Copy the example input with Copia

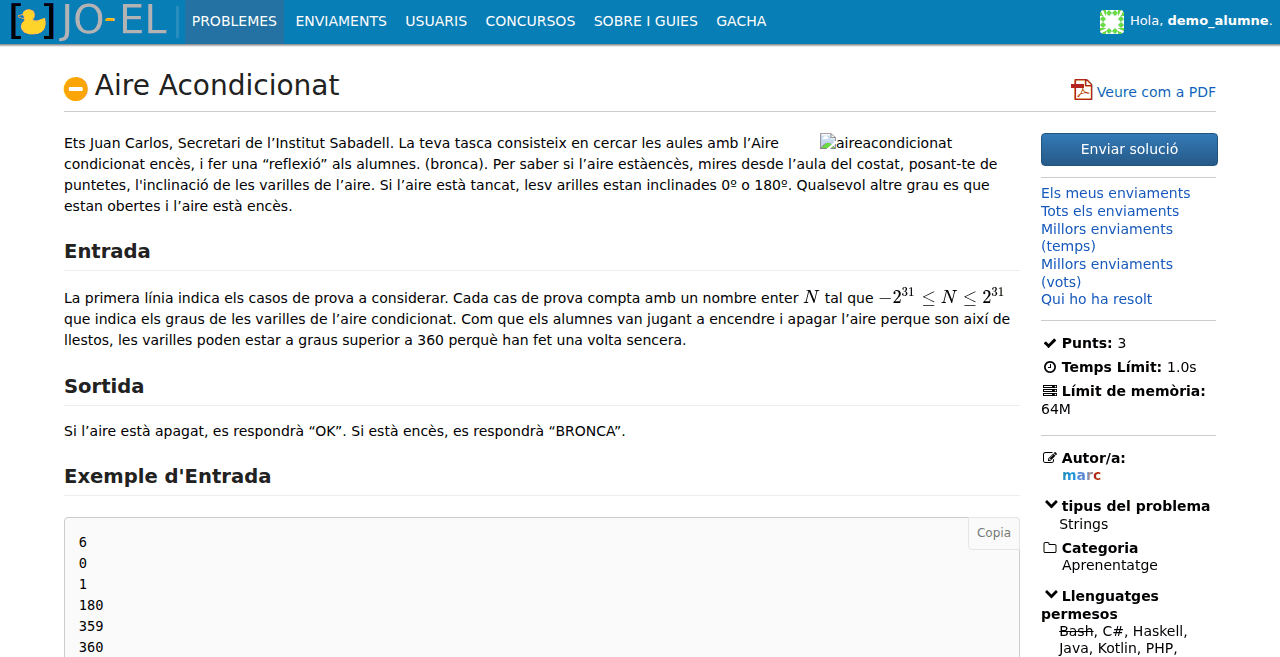[993, 533]
